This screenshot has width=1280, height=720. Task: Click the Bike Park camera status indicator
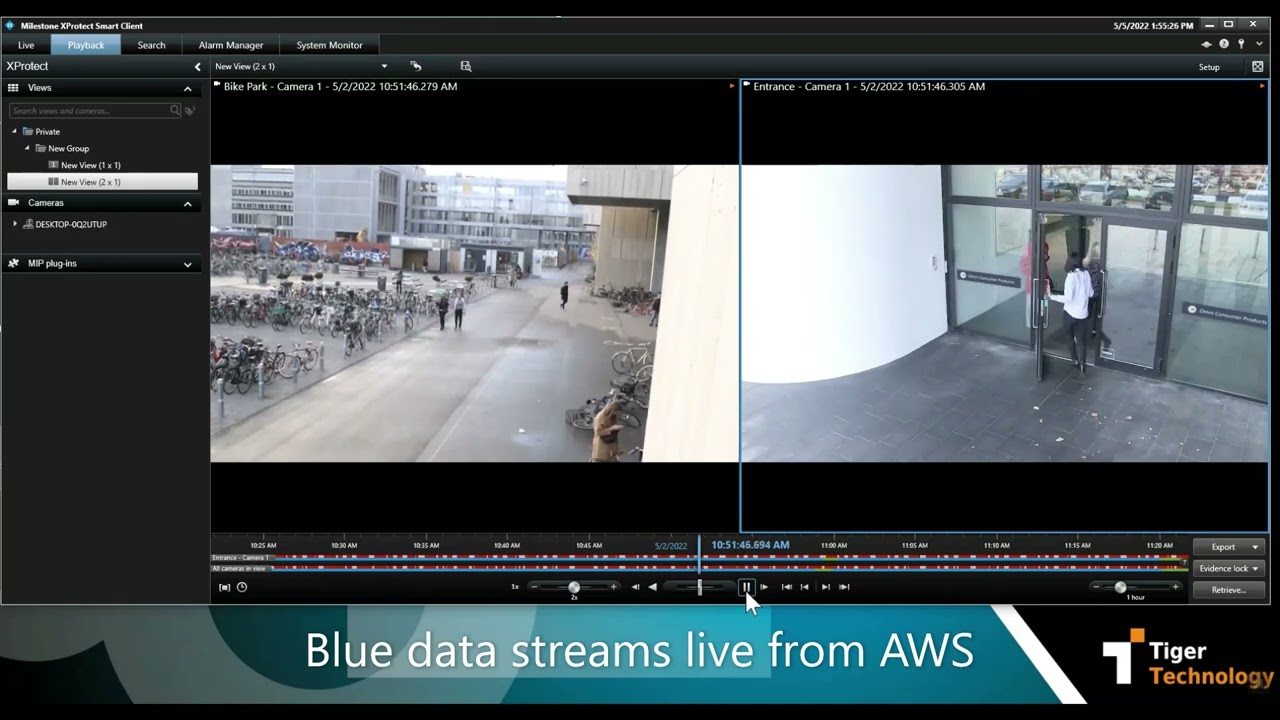(x=732, y=86)
